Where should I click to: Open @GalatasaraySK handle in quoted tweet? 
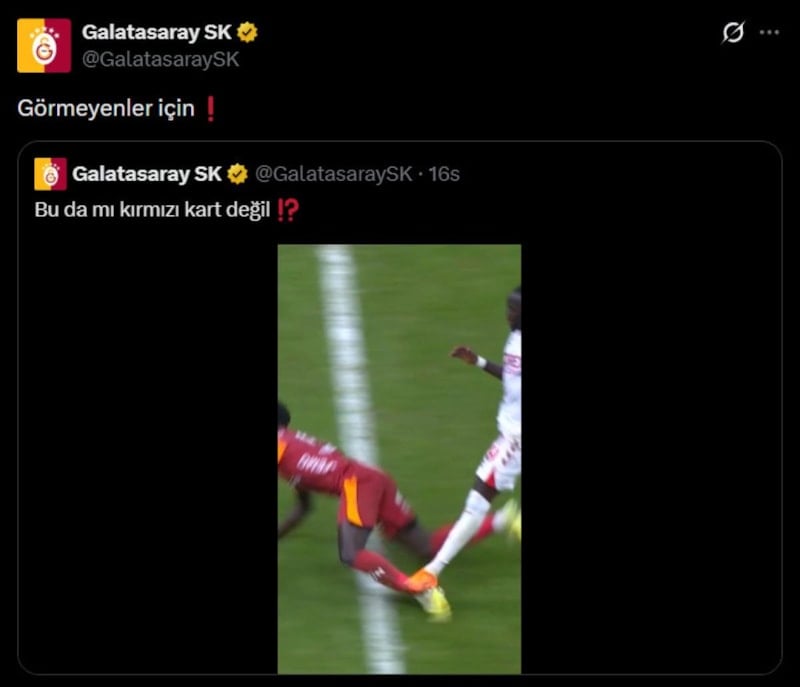click(334, 174)
